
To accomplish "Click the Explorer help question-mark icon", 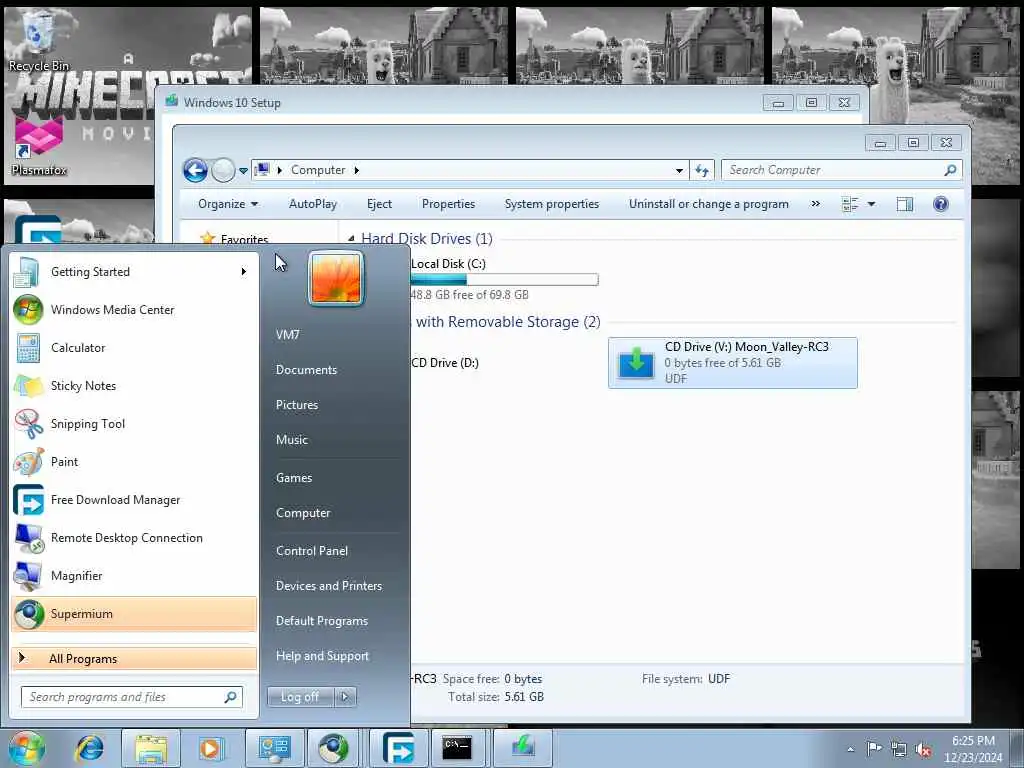I will pyautogui.click(x=940, y=204).
